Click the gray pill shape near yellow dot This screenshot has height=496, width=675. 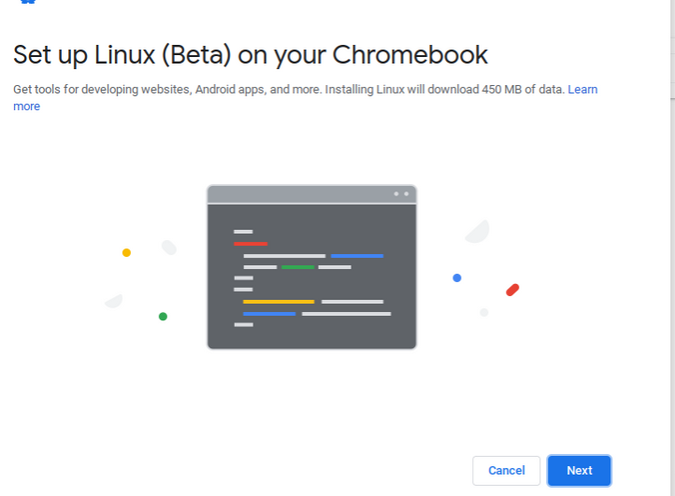coord(169,247)
